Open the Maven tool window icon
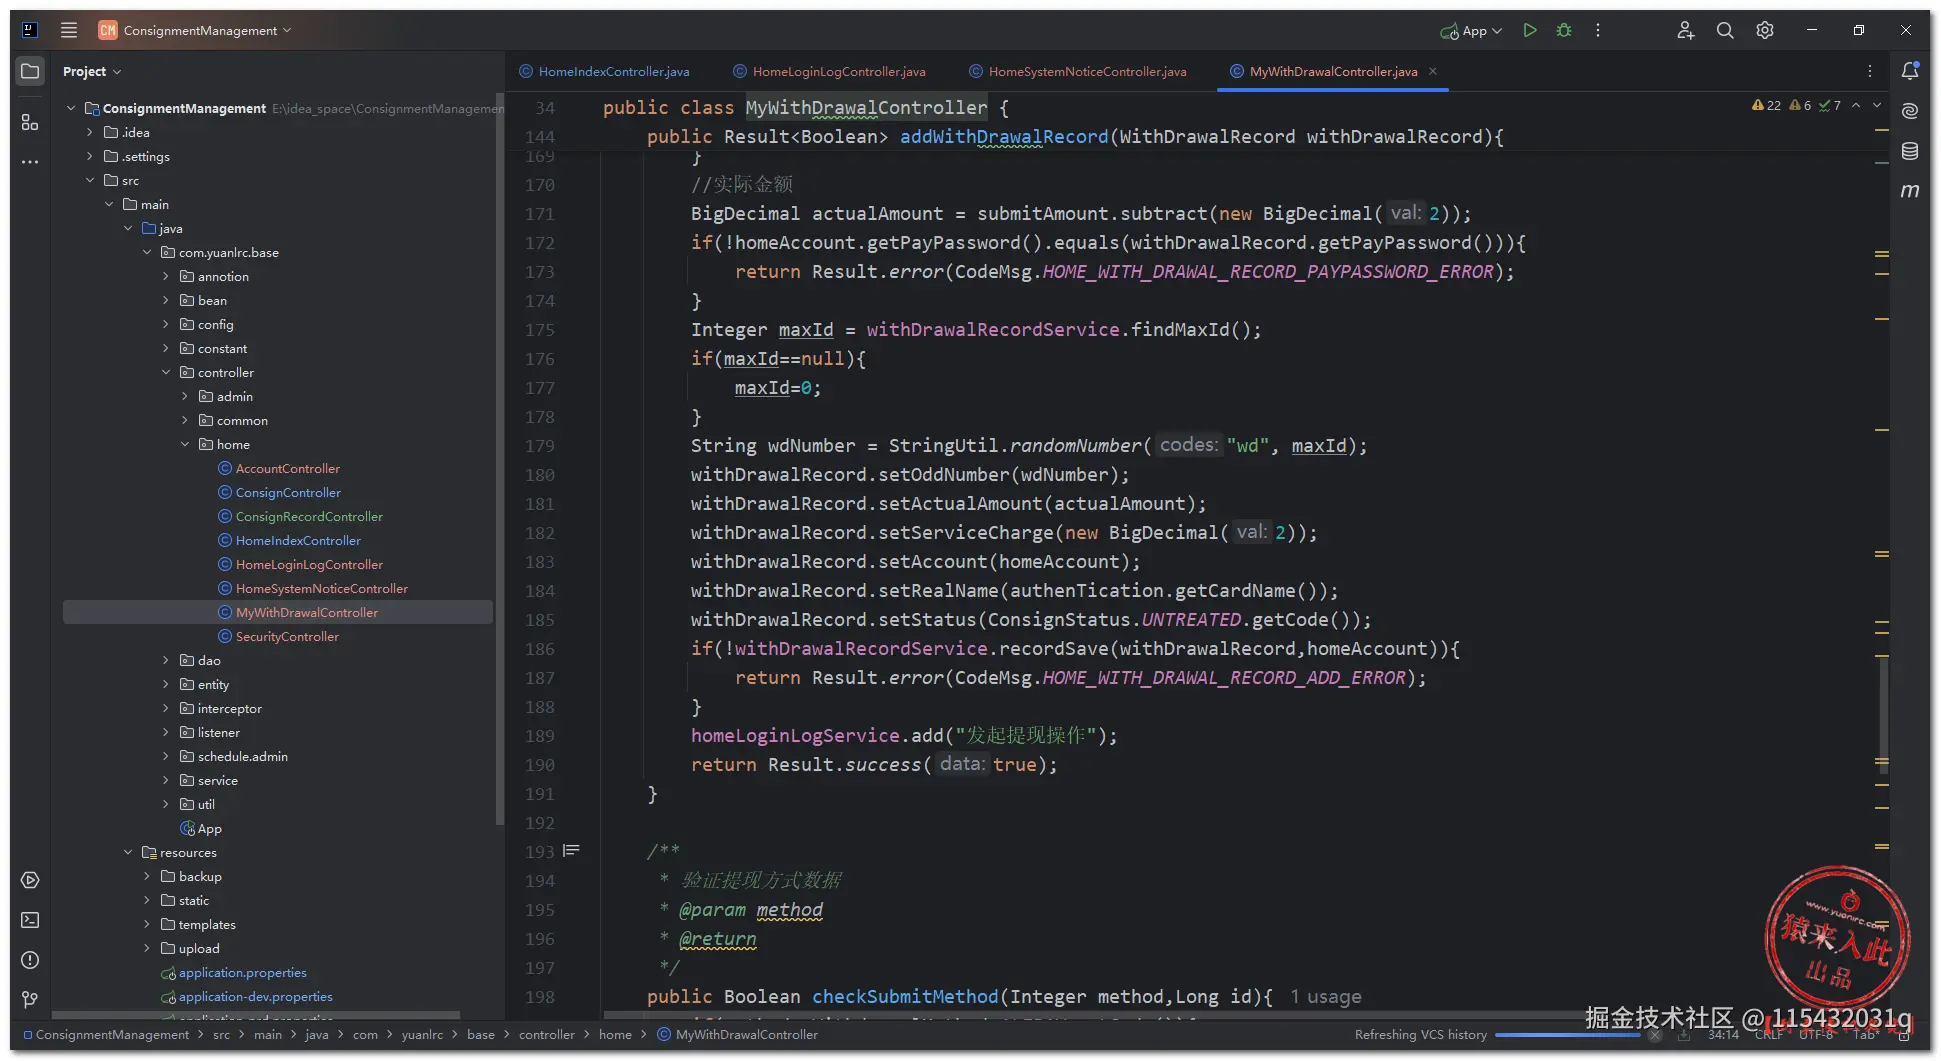The width and height of the screenshot is (1941, 1061). (x=1910, y=191)
